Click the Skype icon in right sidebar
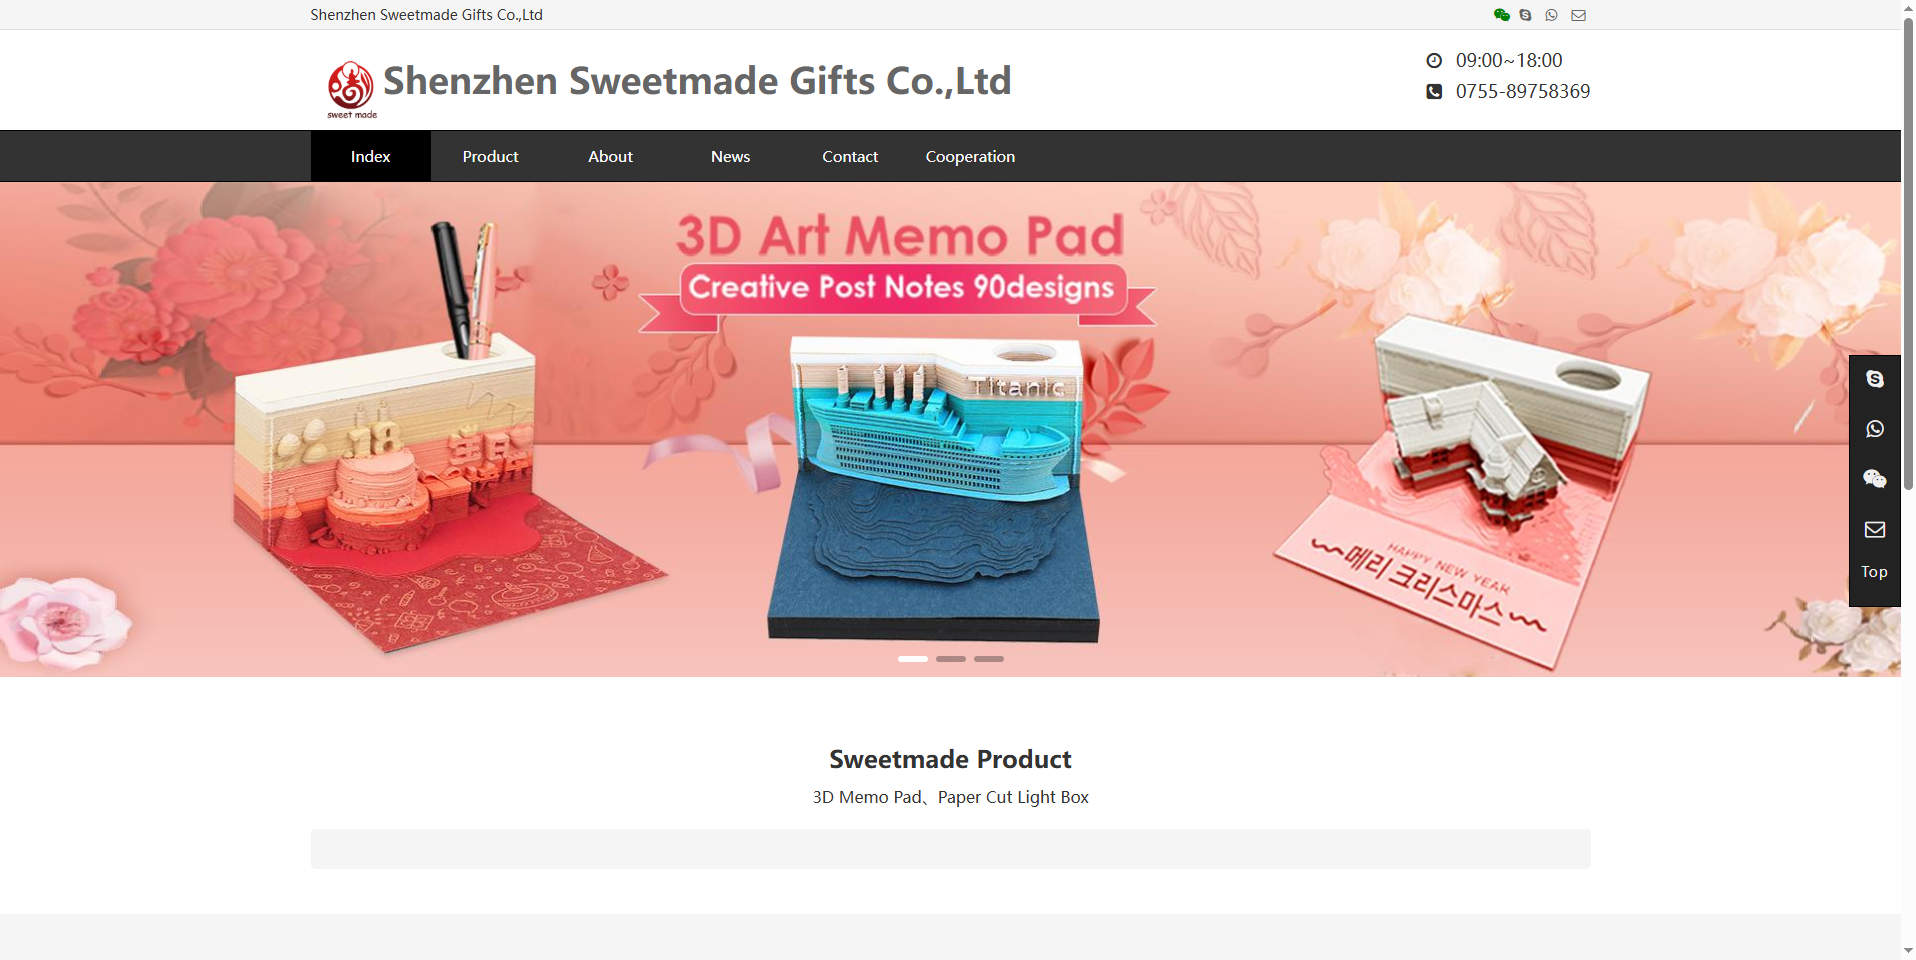Viewport: 1916px width, 960px height. [x=1875, y=379]
